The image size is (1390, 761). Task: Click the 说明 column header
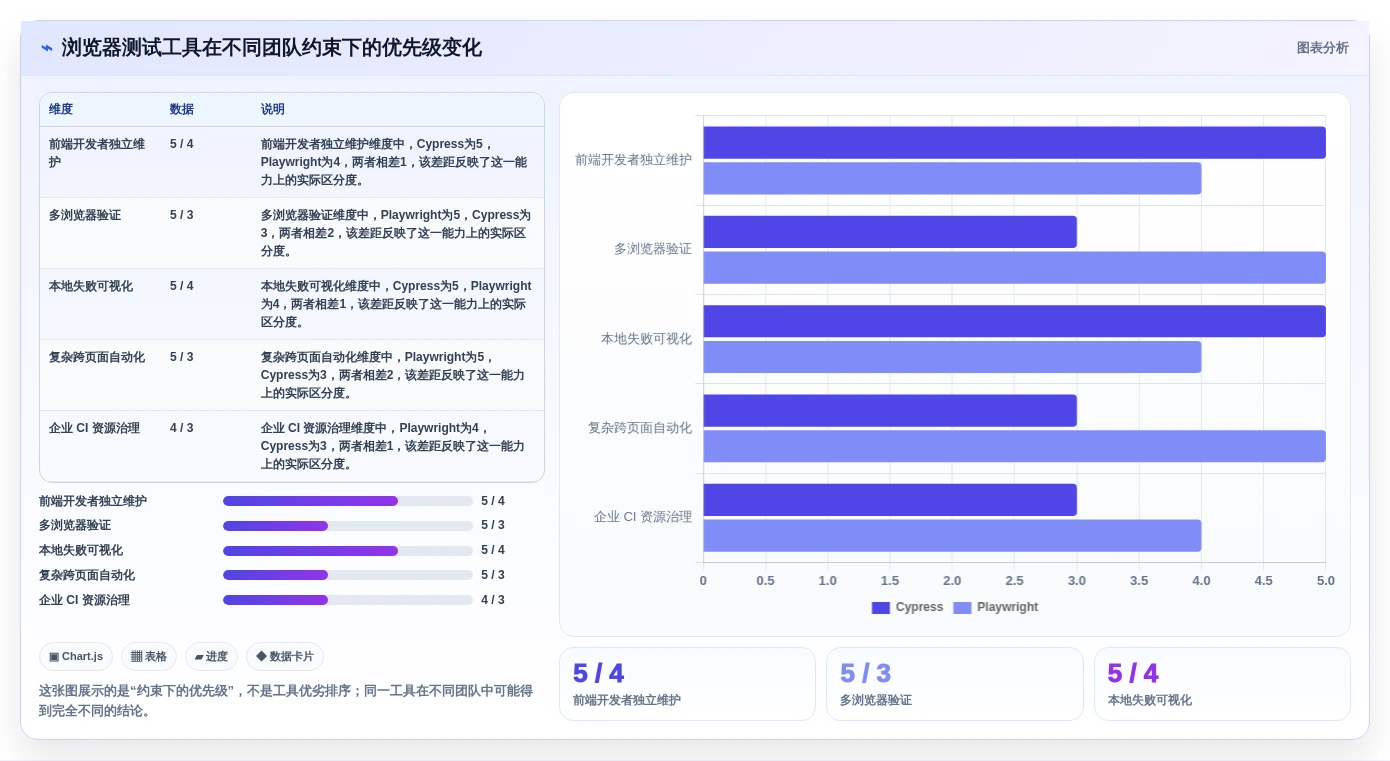point(273,109)
